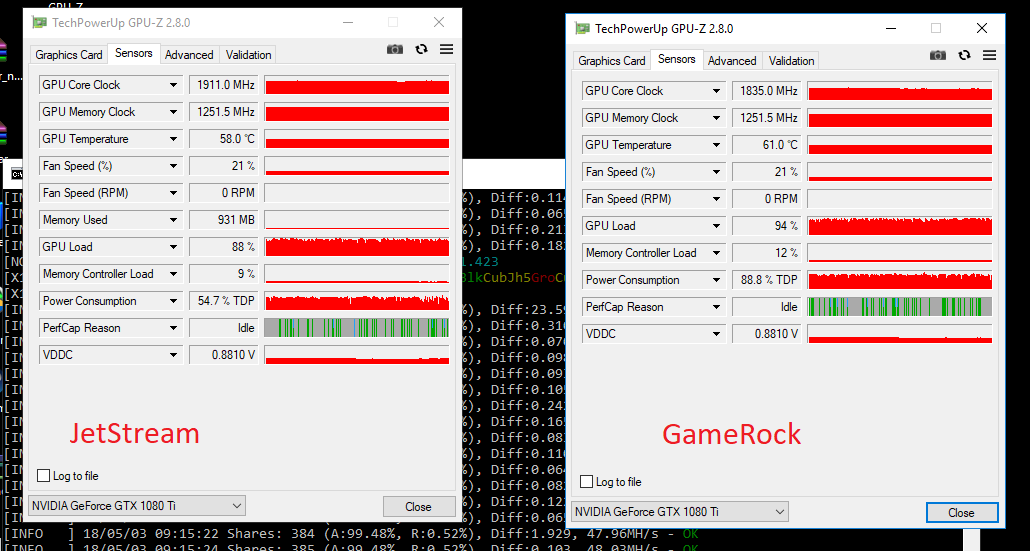Enable Log to file in JetStream window

coord(43,475)
